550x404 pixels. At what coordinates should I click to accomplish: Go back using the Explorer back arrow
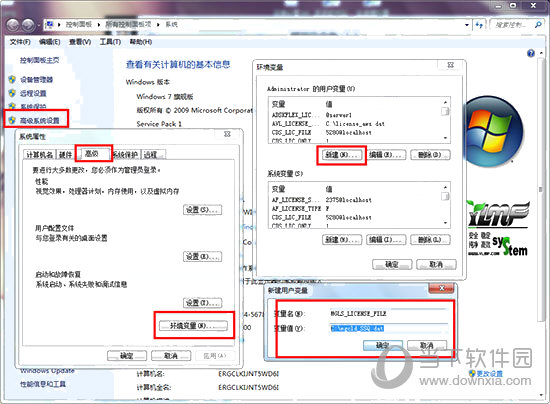point(13,25)
